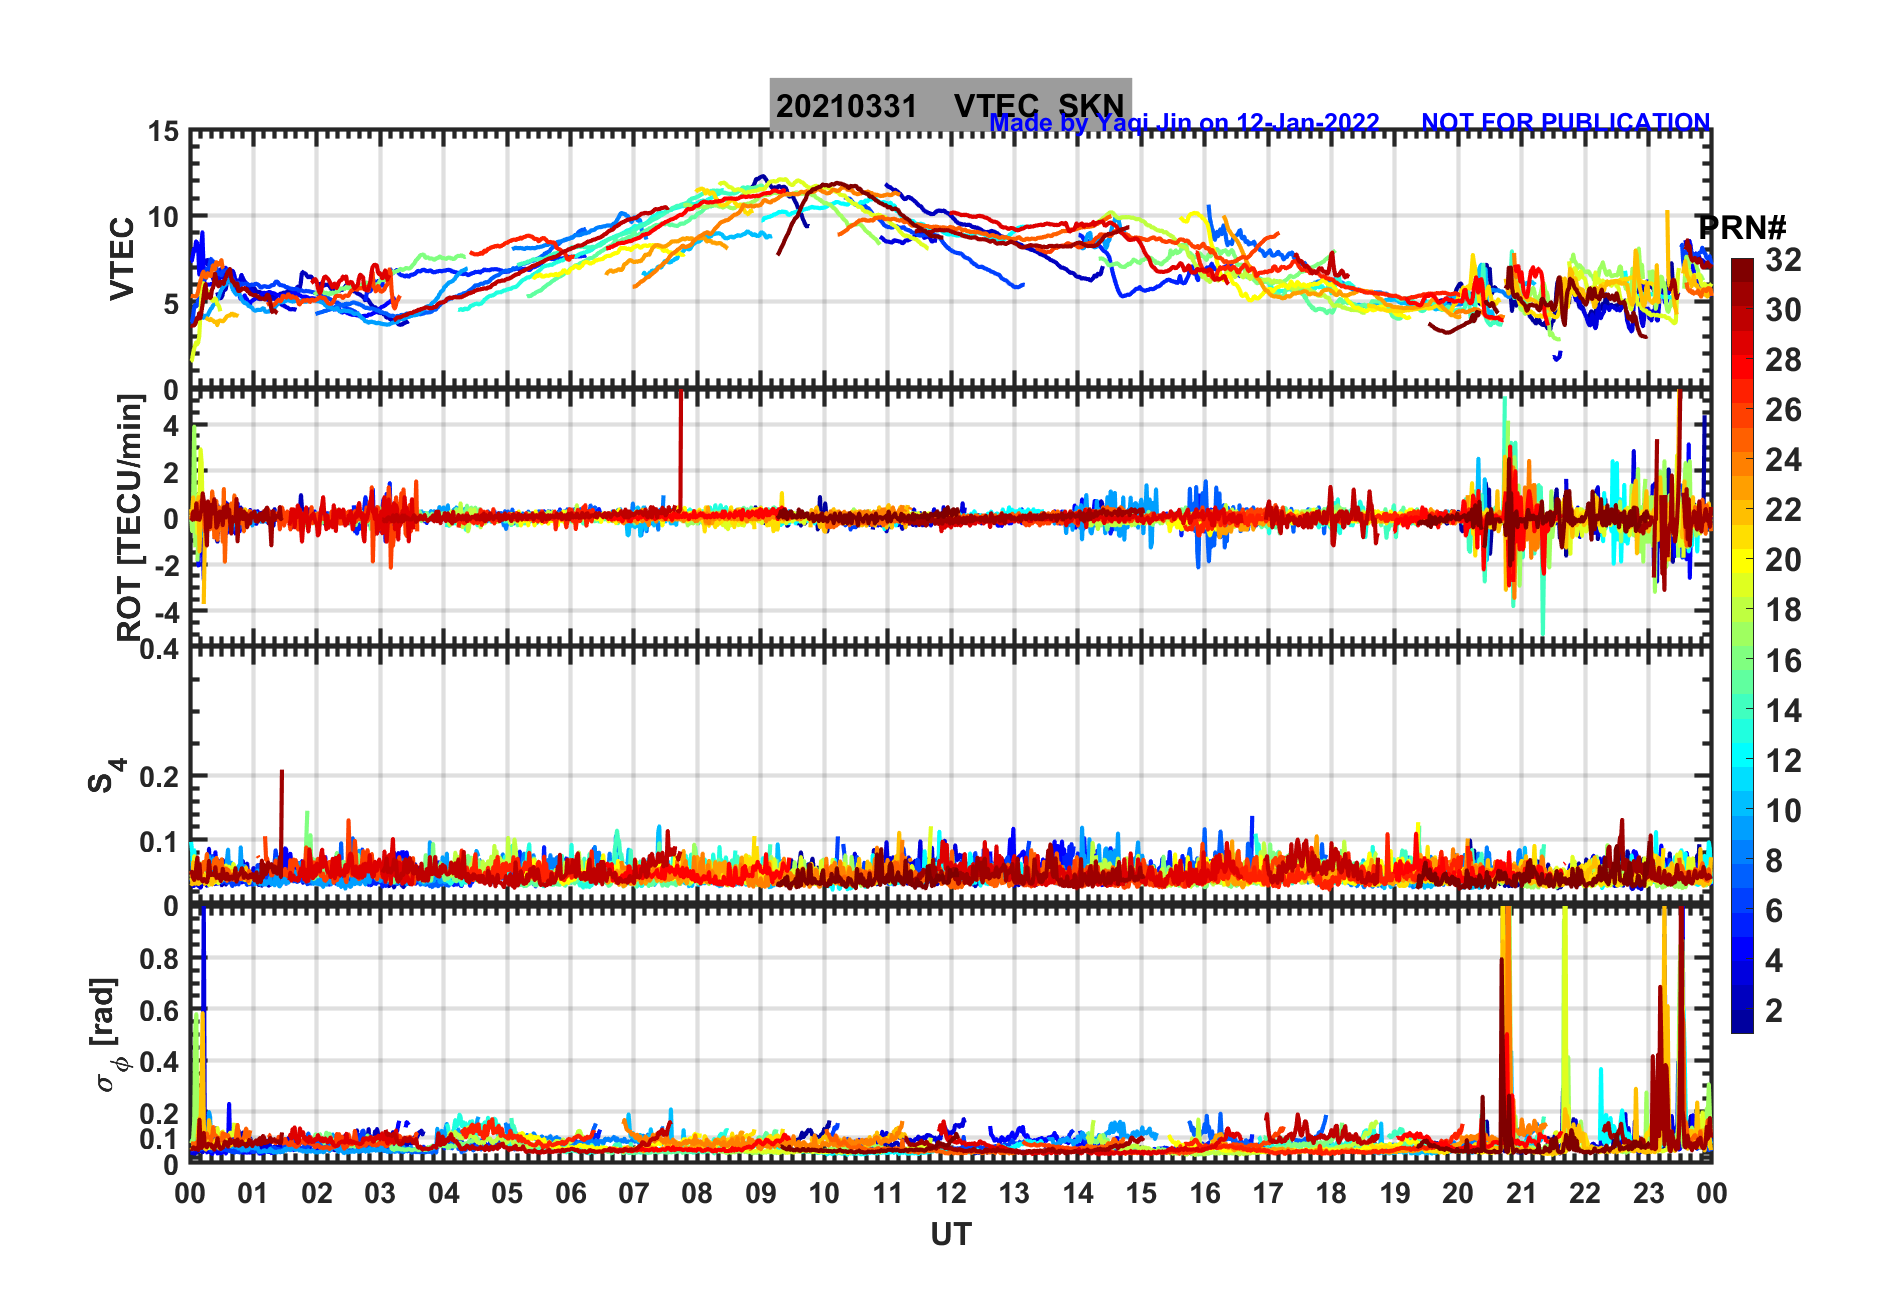Click the UT x-axis label
This screenshot has height=1292, width=1902.
click(x=950, y=1235)
